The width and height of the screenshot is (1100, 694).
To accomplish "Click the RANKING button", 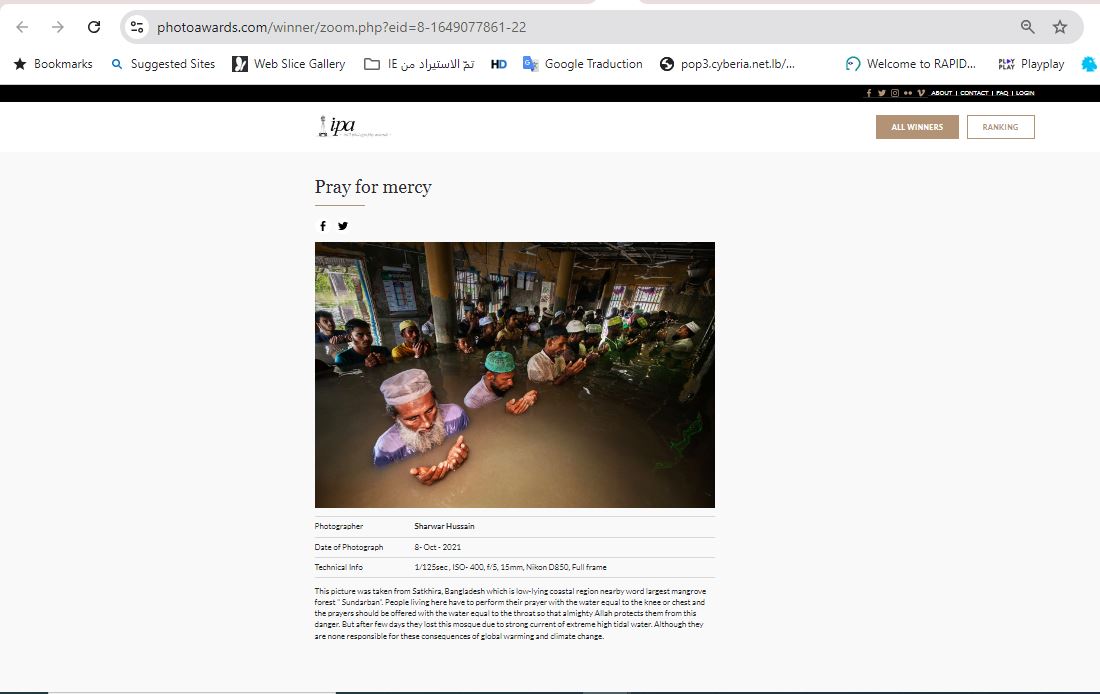I will coord(1000,127).
